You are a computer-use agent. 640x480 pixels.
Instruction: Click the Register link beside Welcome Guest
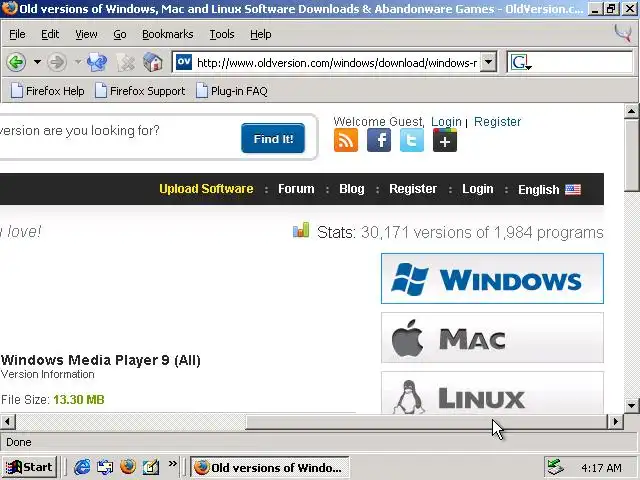coord(498,122)
